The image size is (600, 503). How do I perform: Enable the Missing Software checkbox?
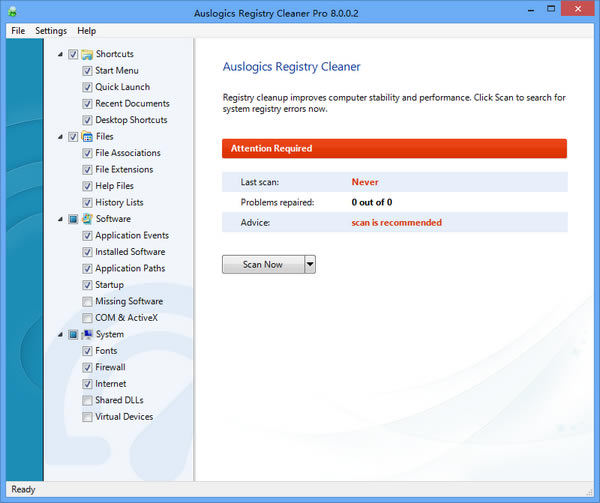coord(88,301)
